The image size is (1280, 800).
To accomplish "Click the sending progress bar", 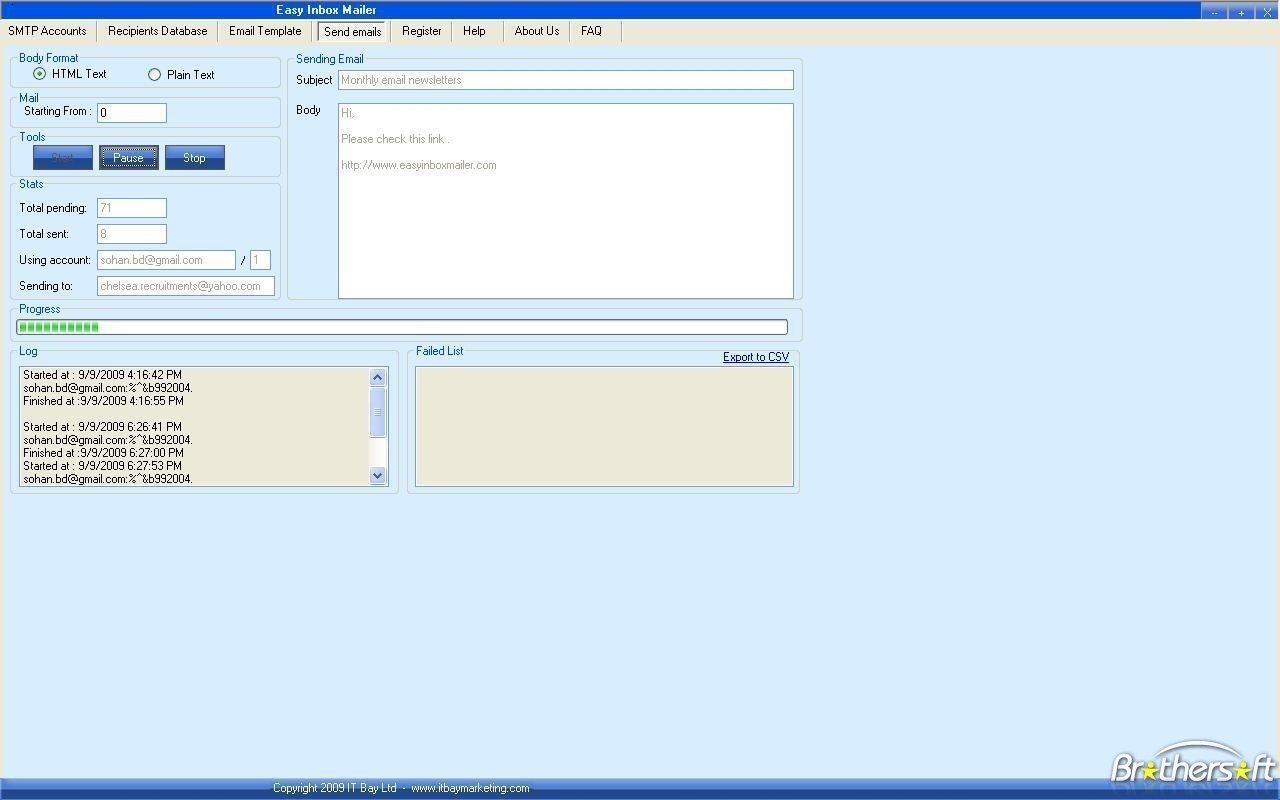I will (402, 327).
